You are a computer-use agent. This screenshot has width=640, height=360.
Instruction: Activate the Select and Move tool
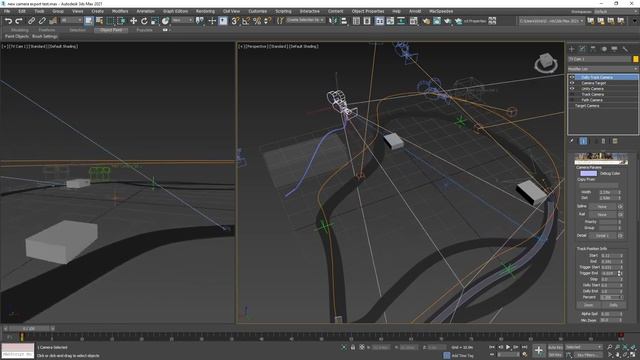(x=133, y=20)
